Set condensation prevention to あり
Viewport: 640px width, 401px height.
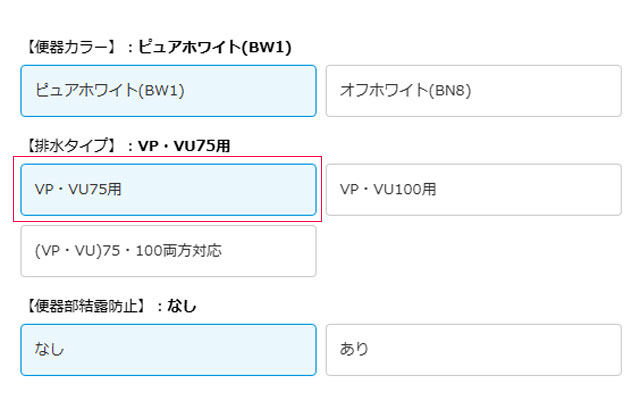473,349
